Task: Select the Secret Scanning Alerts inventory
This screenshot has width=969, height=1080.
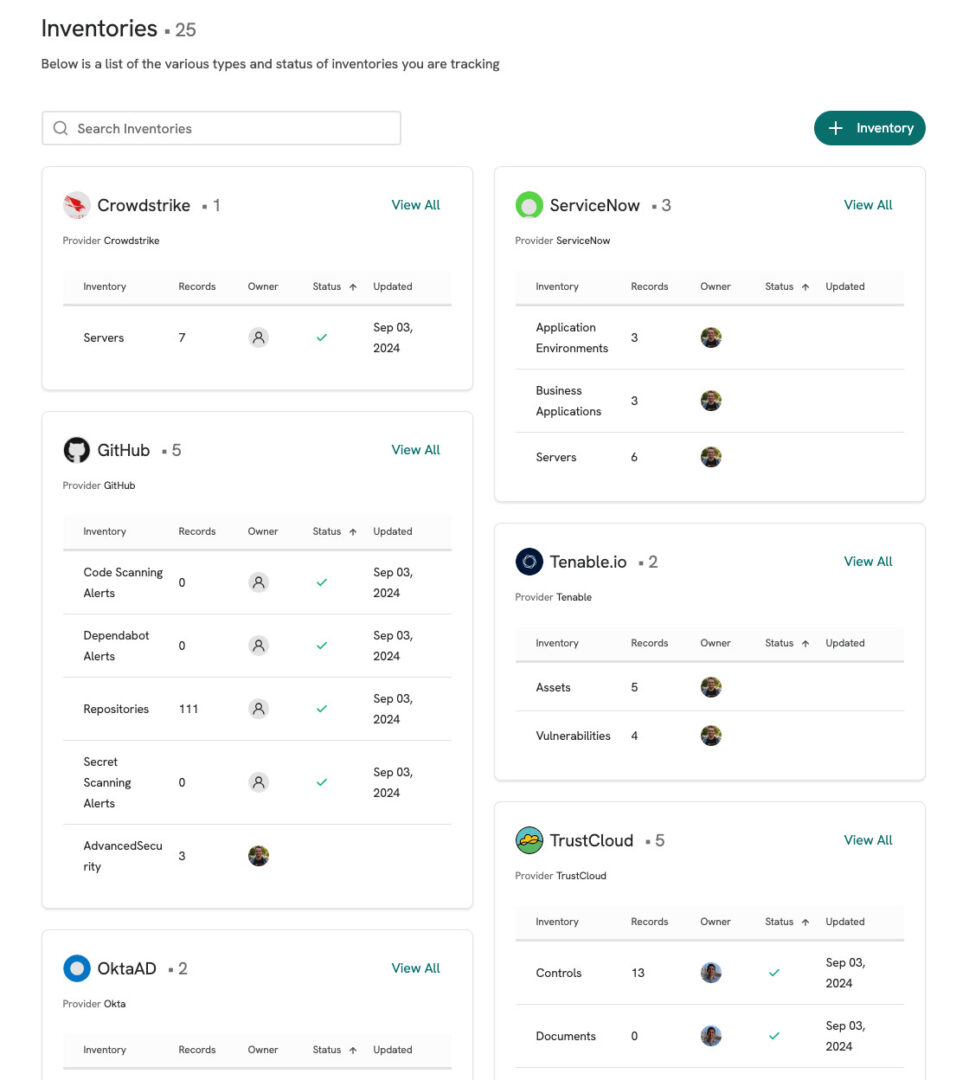Action: (x=107, y=782)
